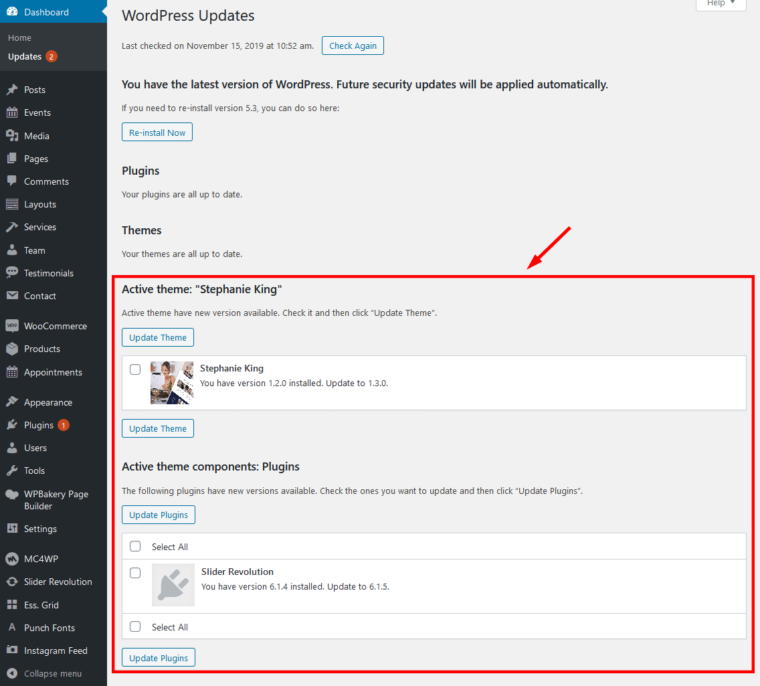Viewport: 760px width, 686px height.
Task: Tick the top Select All checkbox
Action: pyautogui.click(x=135, y=547)
